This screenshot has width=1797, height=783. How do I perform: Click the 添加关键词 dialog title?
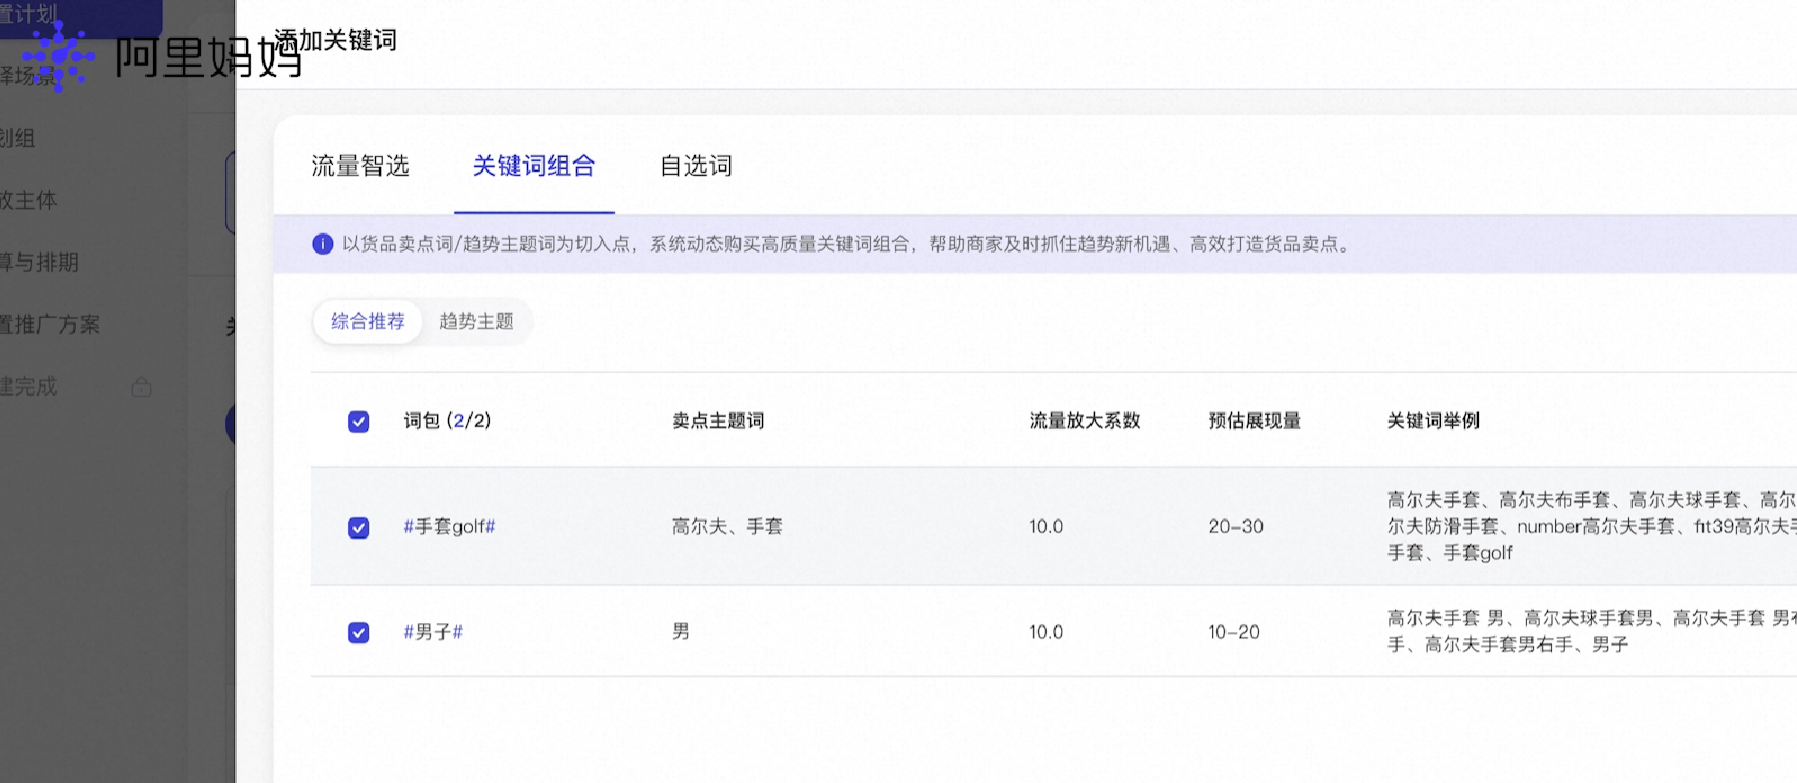[336, 40]
